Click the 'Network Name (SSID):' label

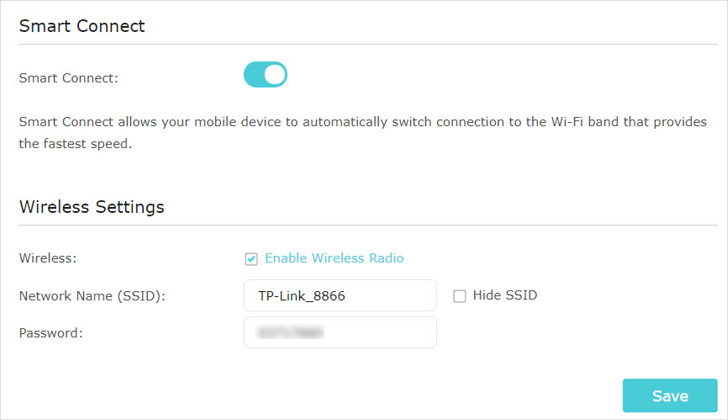click(x=92, y=296)
